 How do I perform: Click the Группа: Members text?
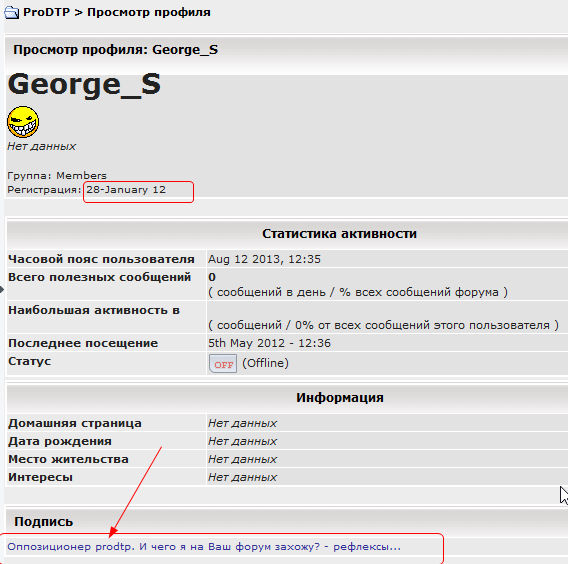click(57, 176)
